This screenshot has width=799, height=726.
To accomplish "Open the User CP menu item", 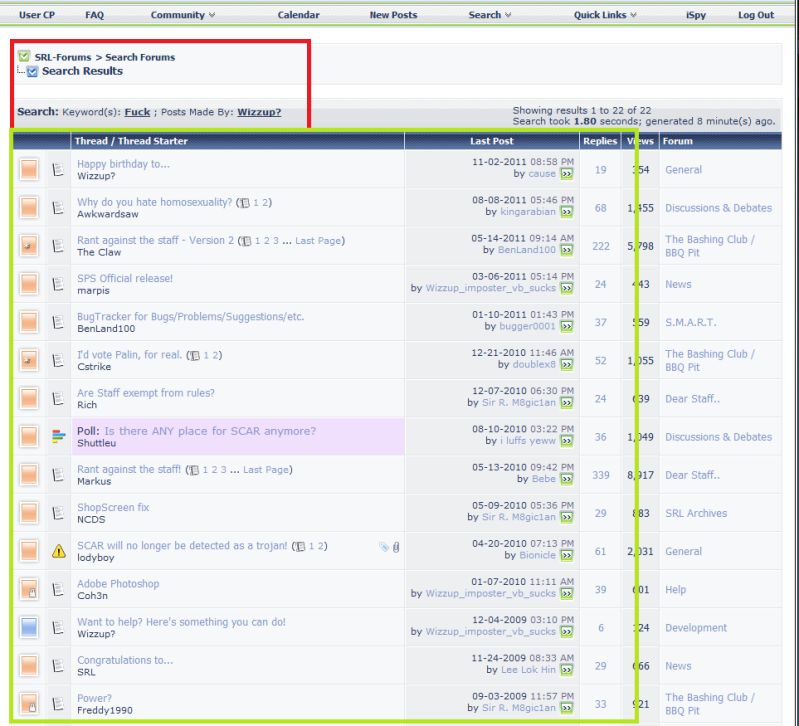I will 37,15.
